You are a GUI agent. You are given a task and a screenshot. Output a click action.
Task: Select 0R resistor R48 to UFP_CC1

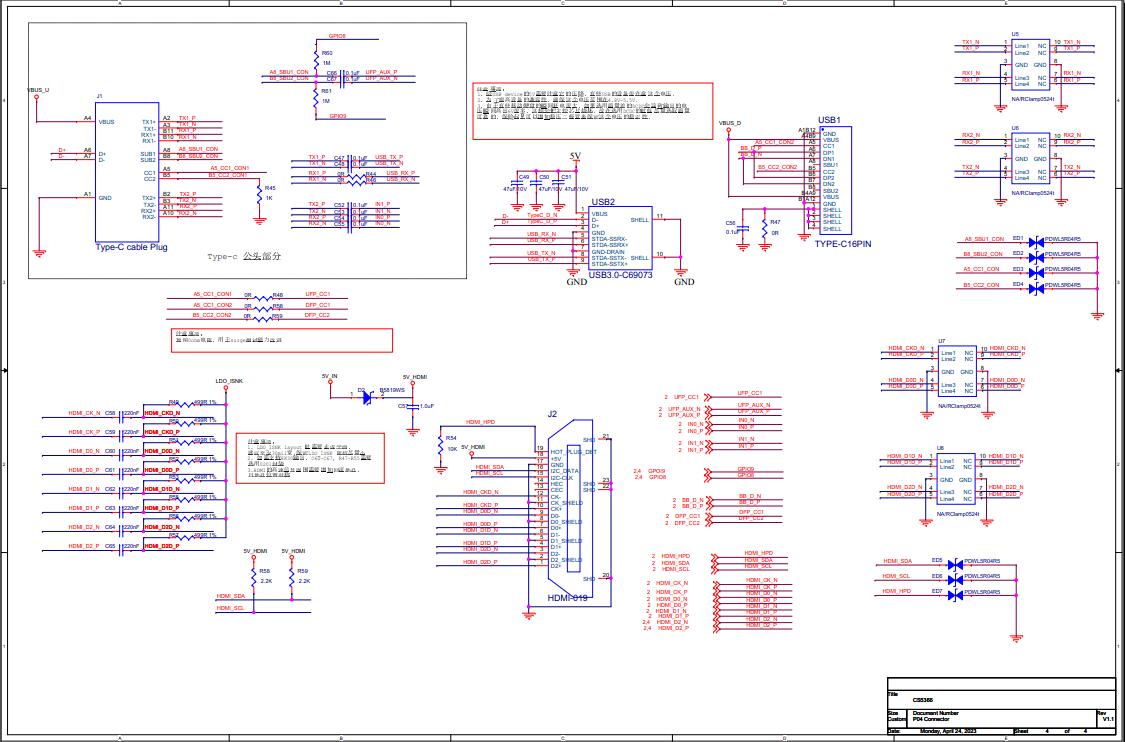(x=265, y=299)
